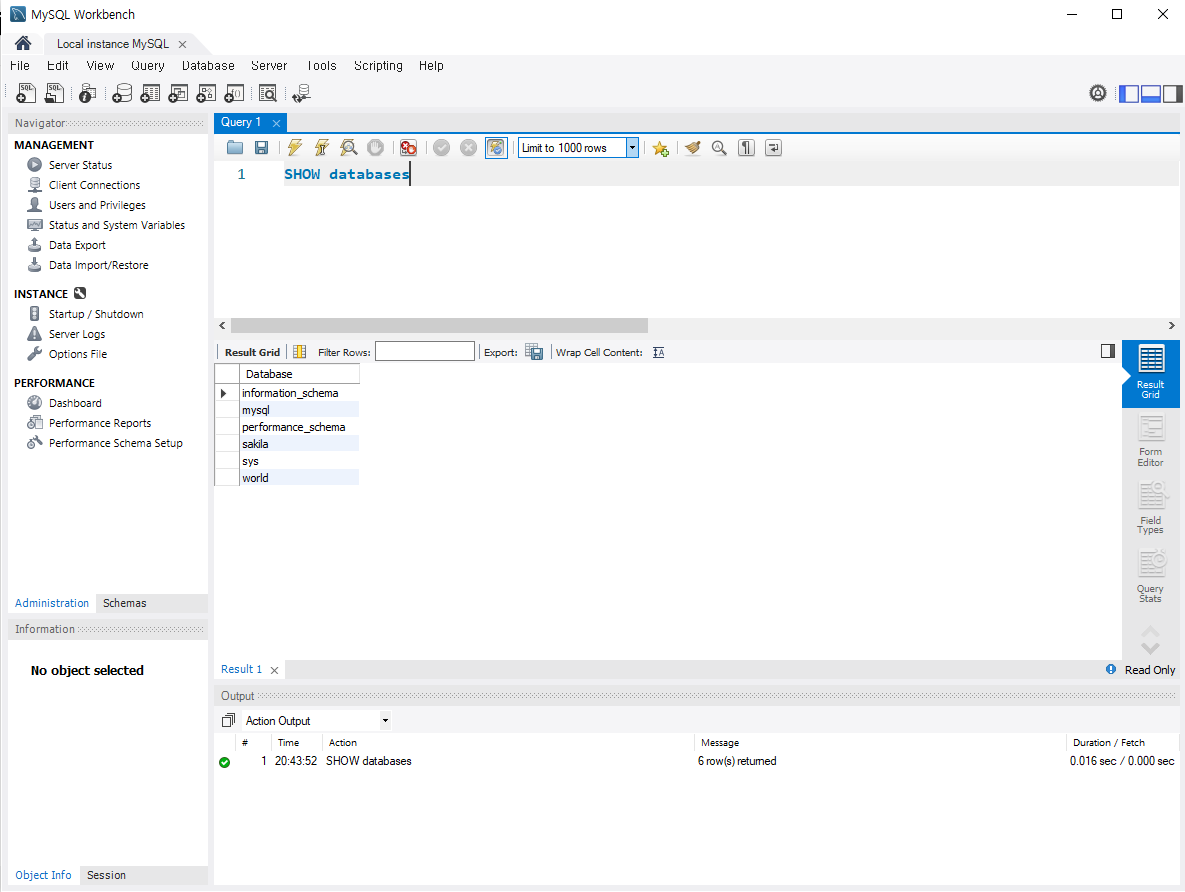Close the Result 1 tab

click(274, 671)
